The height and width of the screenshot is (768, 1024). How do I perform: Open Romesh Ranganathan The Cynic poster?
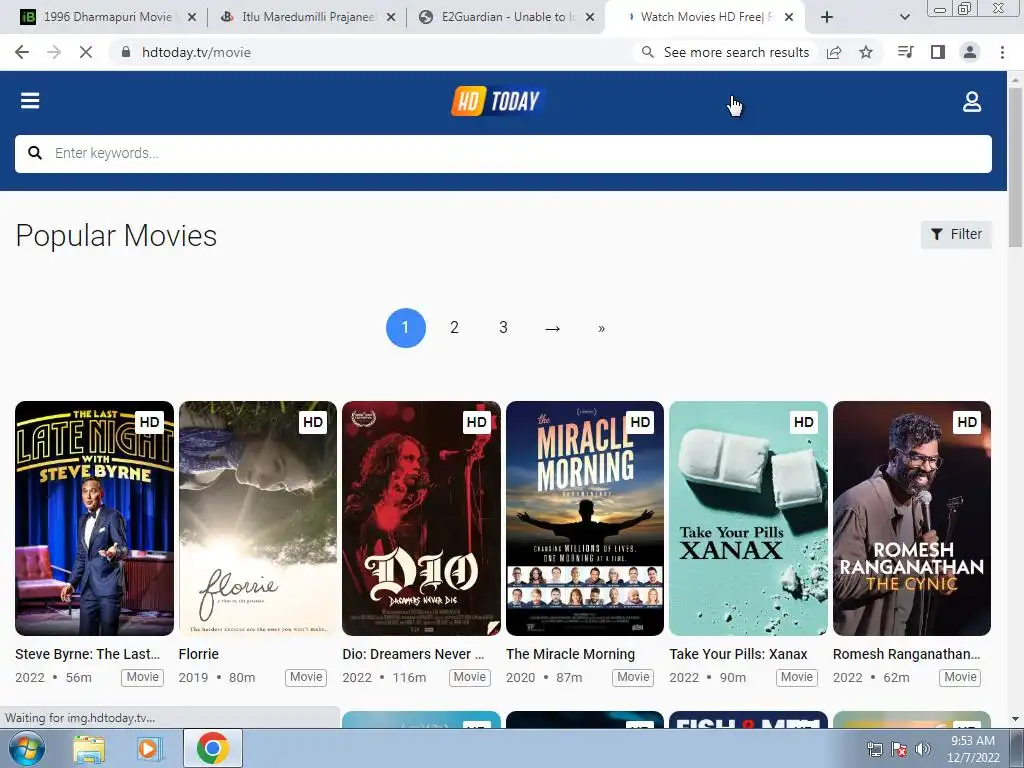pos(912,518)
